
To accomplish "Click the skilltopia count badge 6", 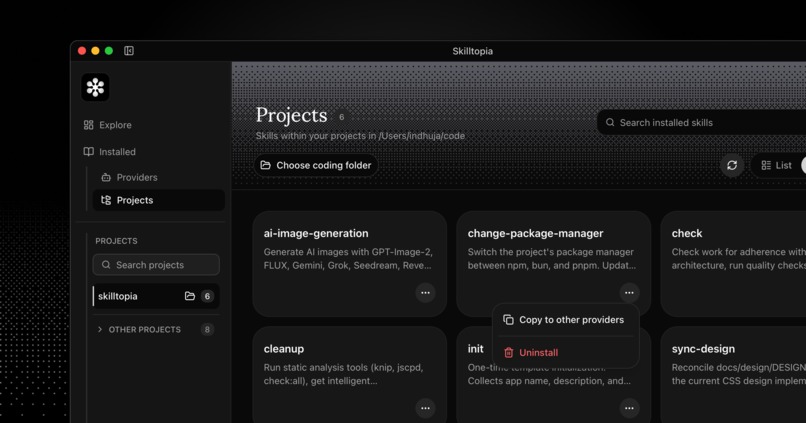I will [207, 296].
